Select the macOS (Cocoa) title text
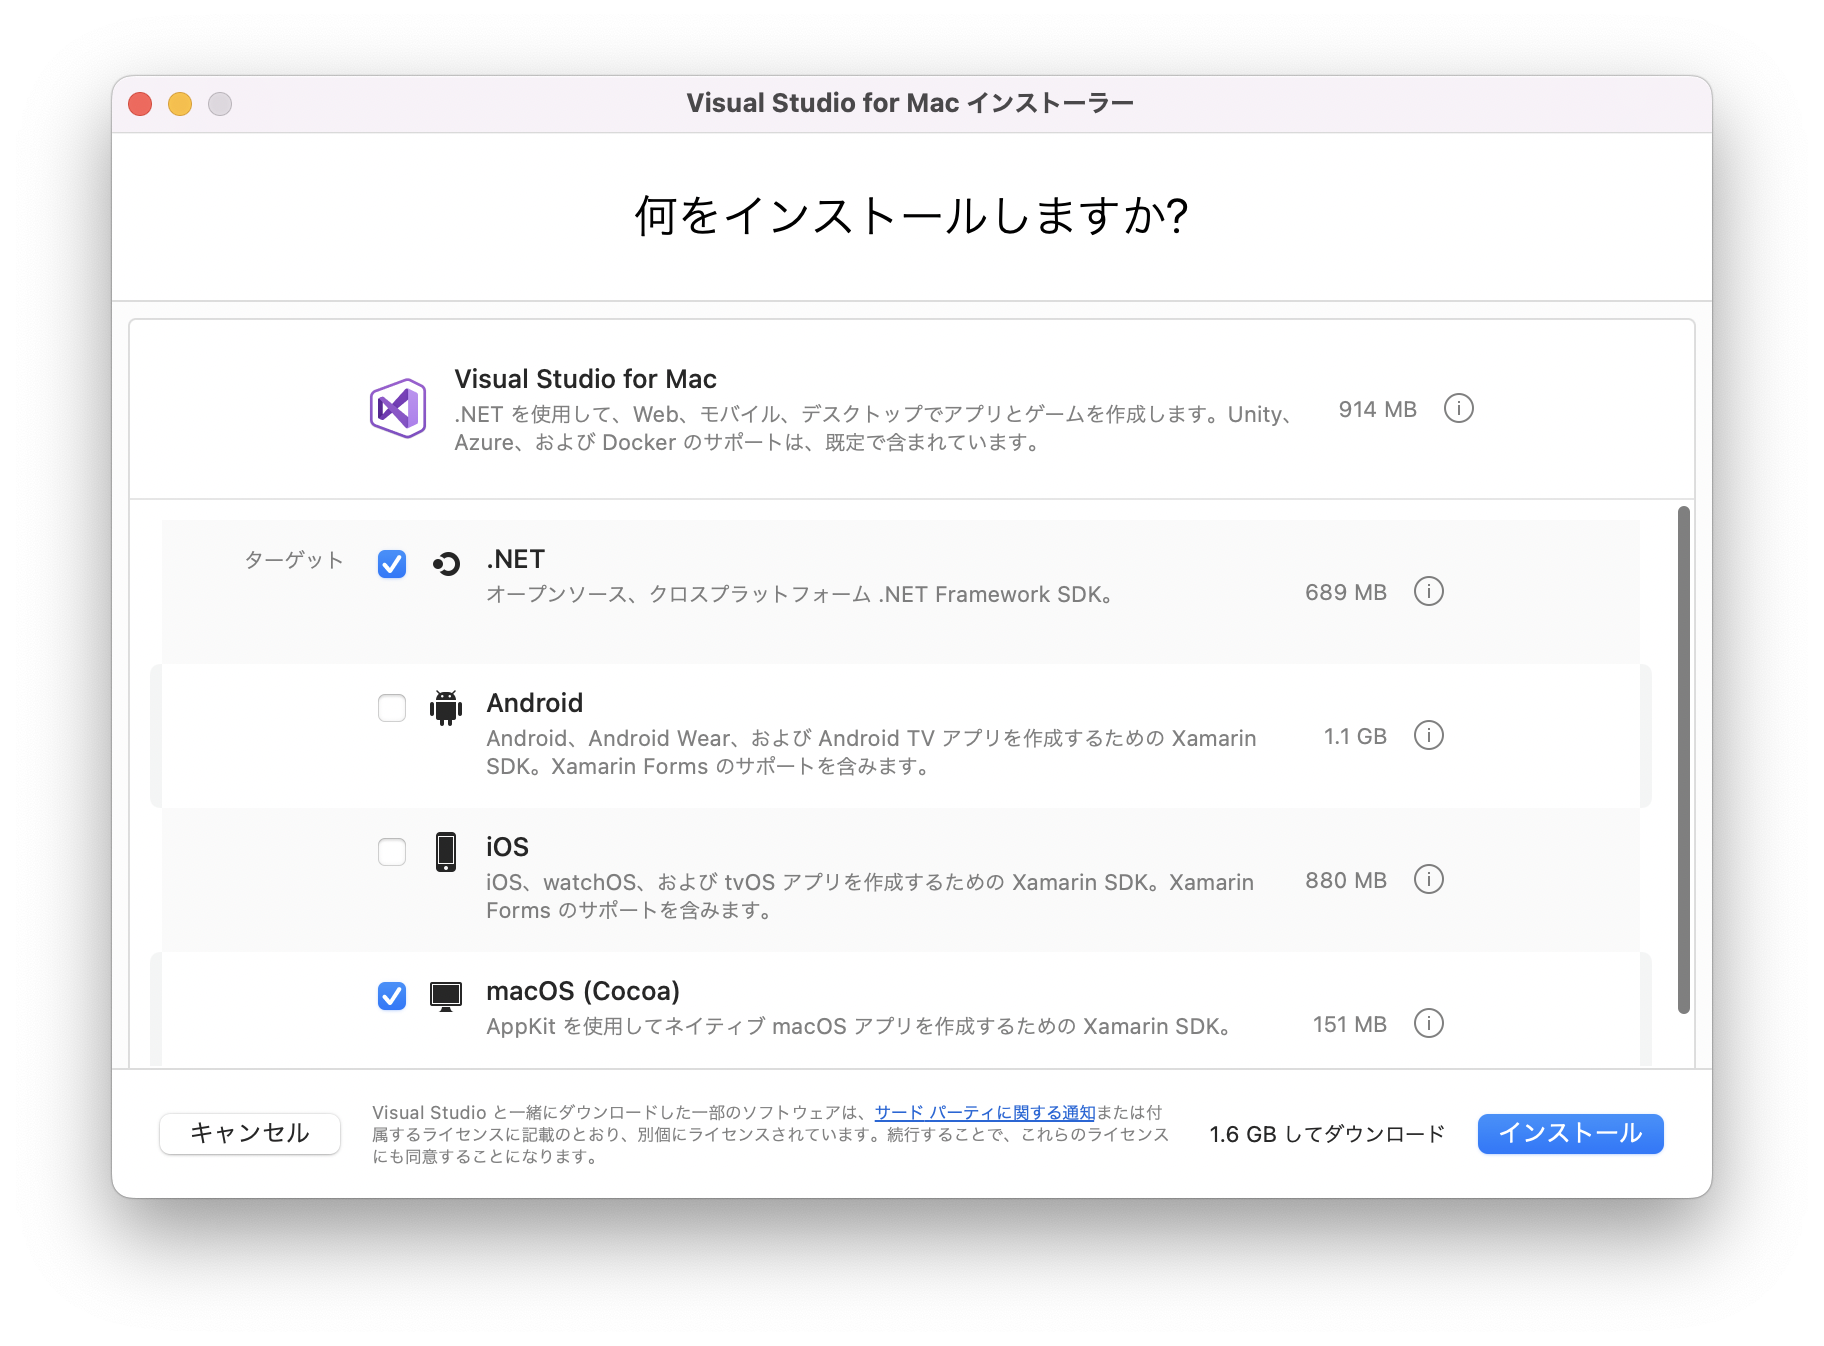Screen dimensions: 1824x1346 583,991
